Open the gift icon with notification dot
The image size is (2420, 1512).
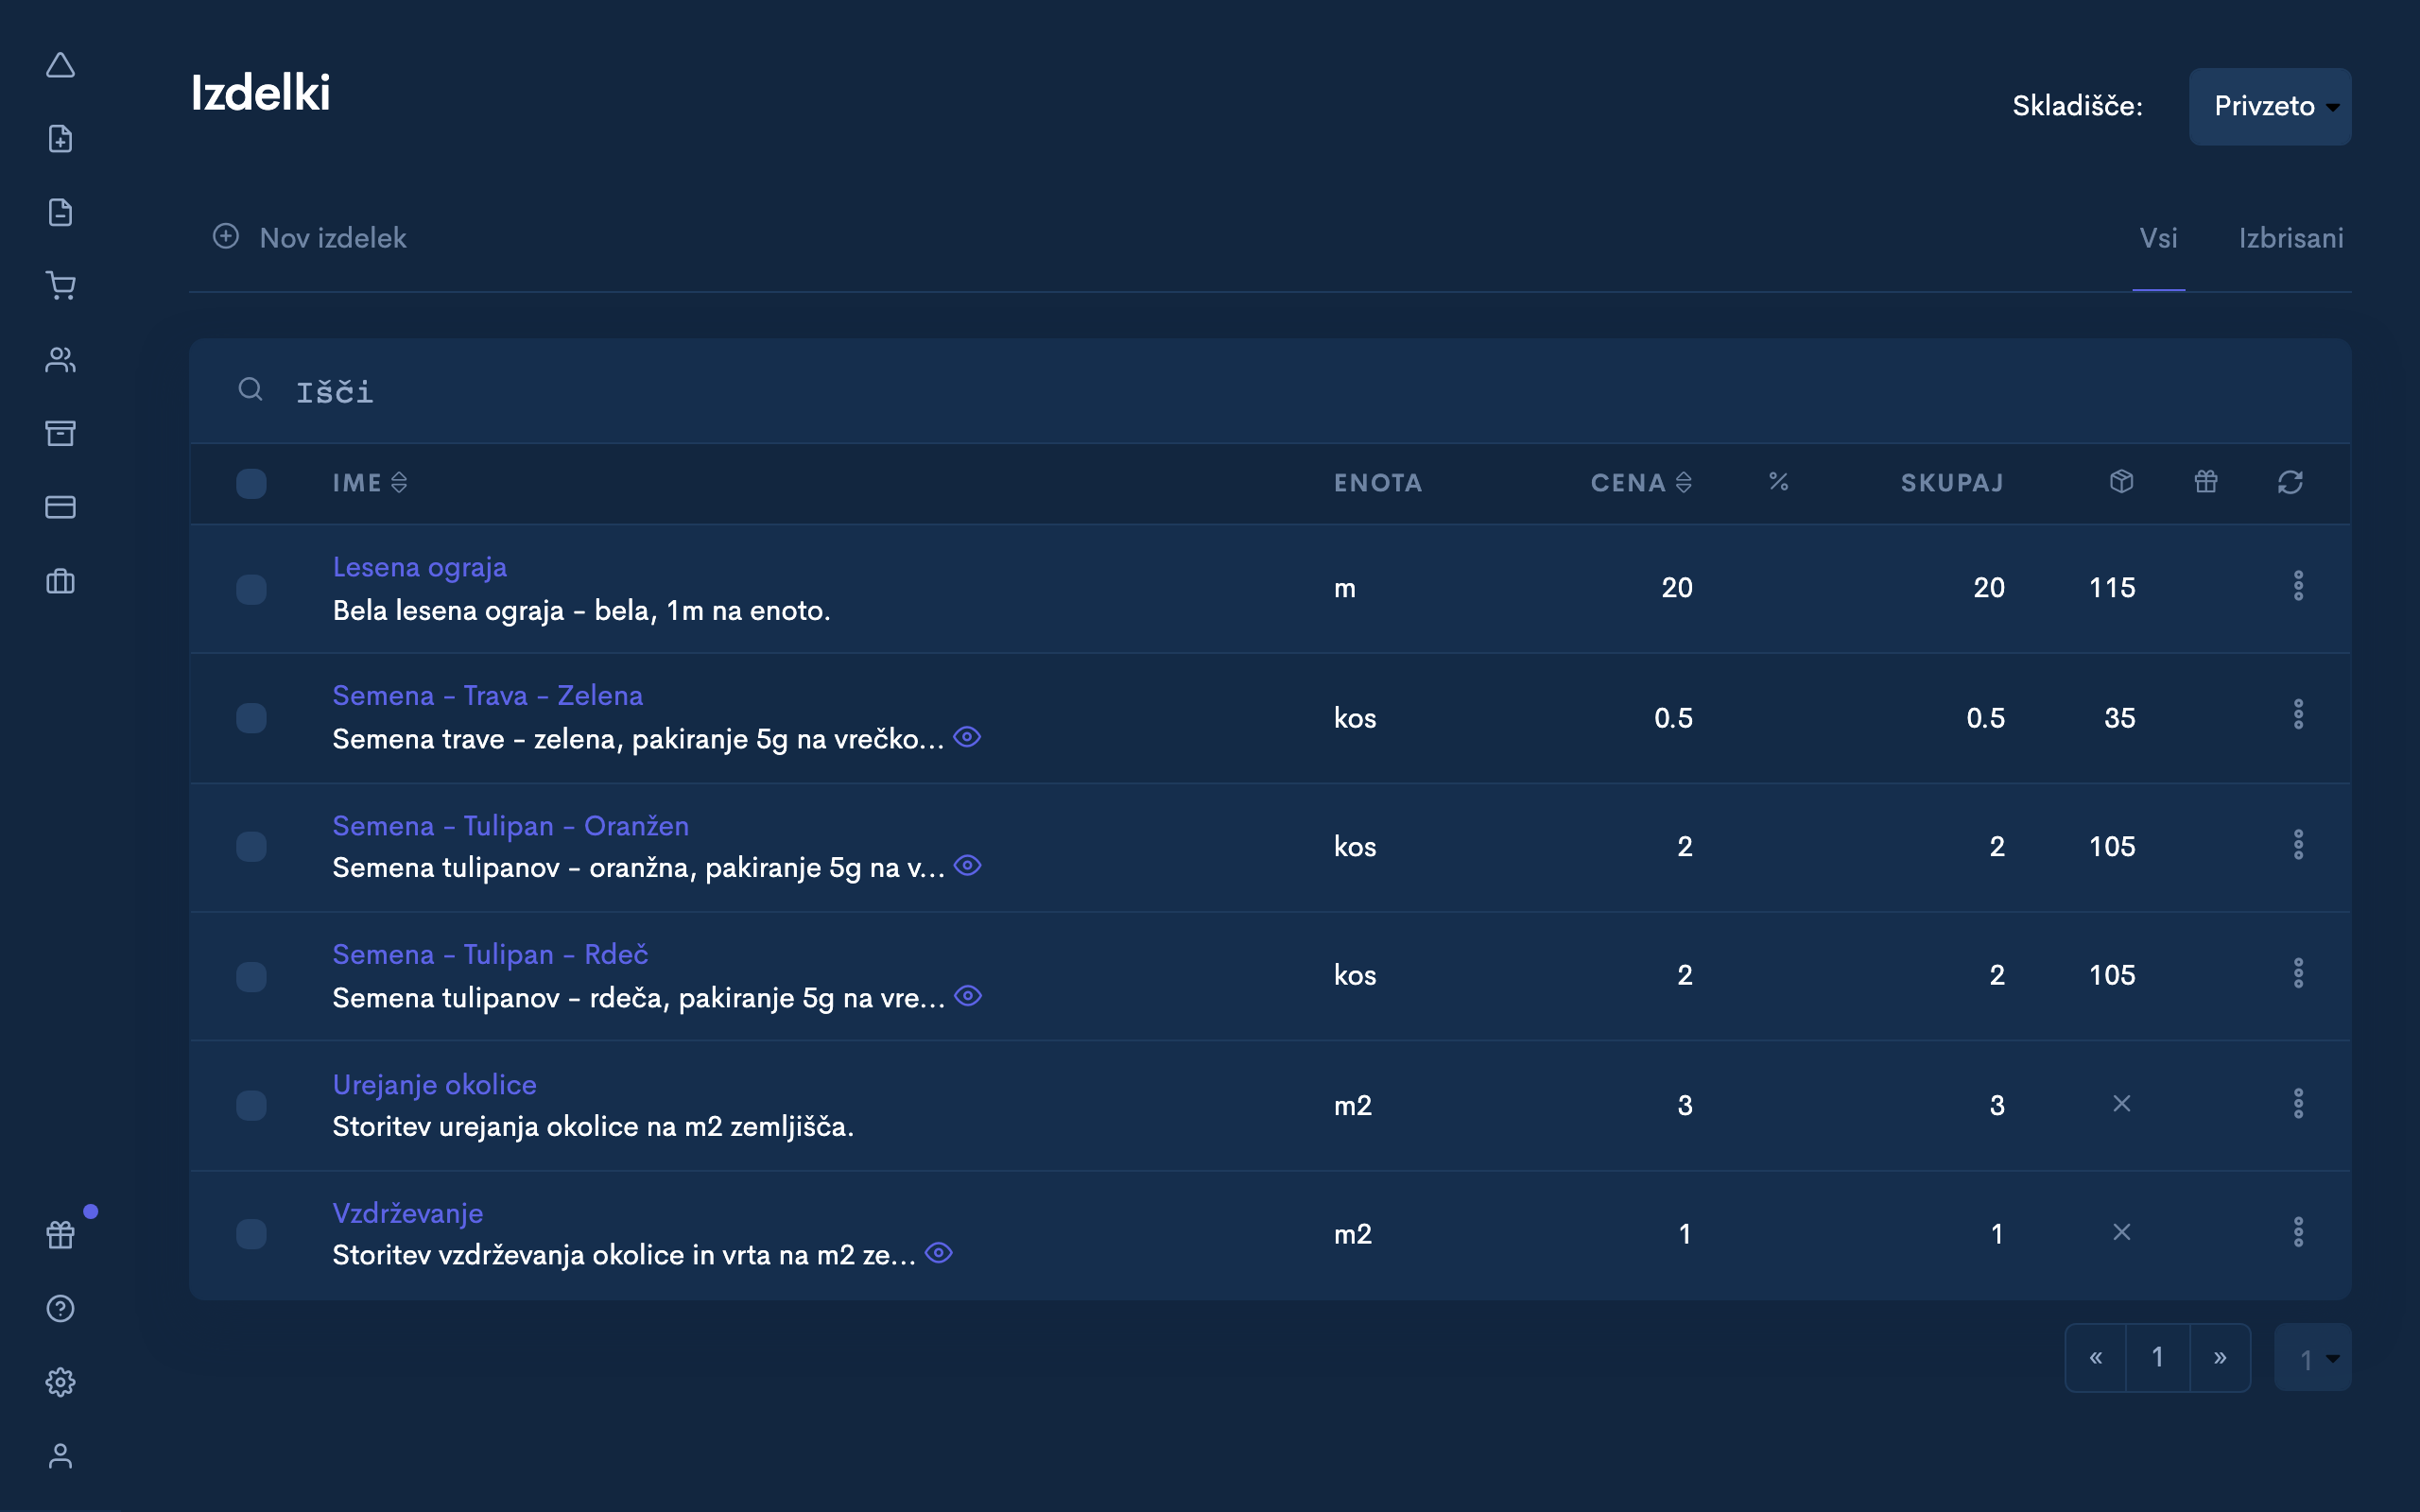(x=61, y=1234)
